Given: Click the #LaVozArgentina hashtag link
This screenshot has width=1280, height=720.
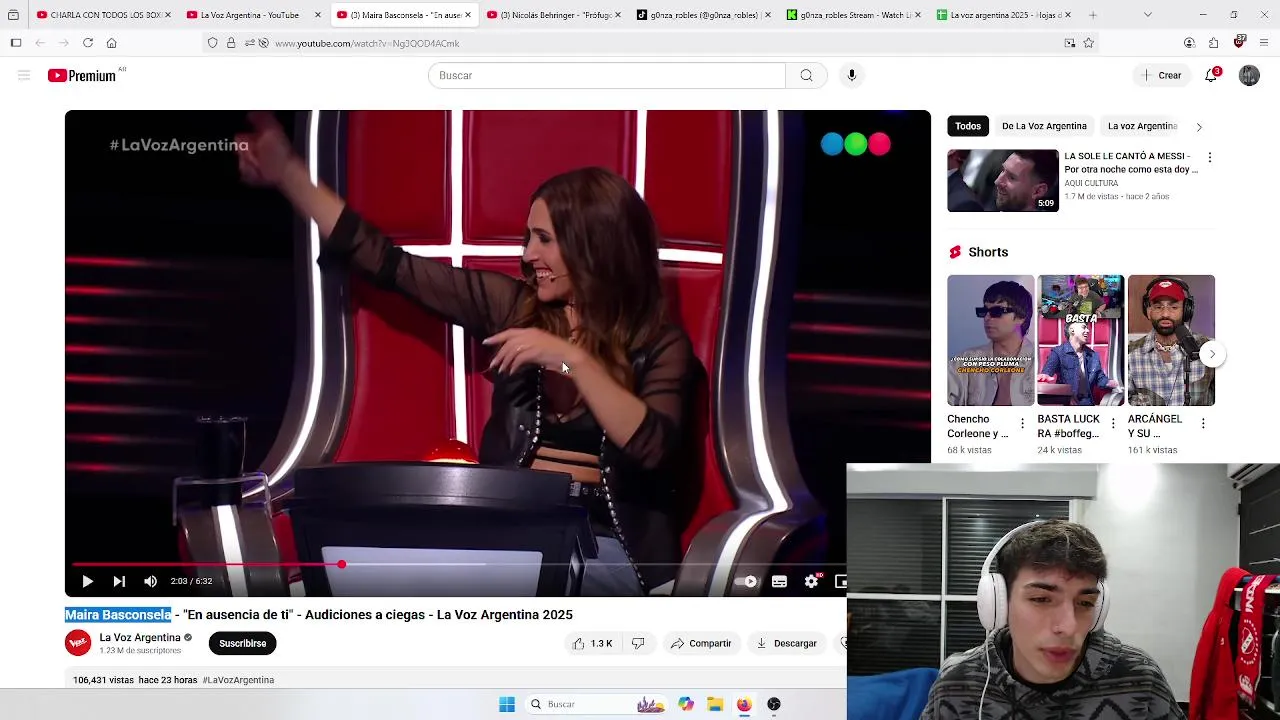Looking at the screenshot, I should [x=238, y=680].
